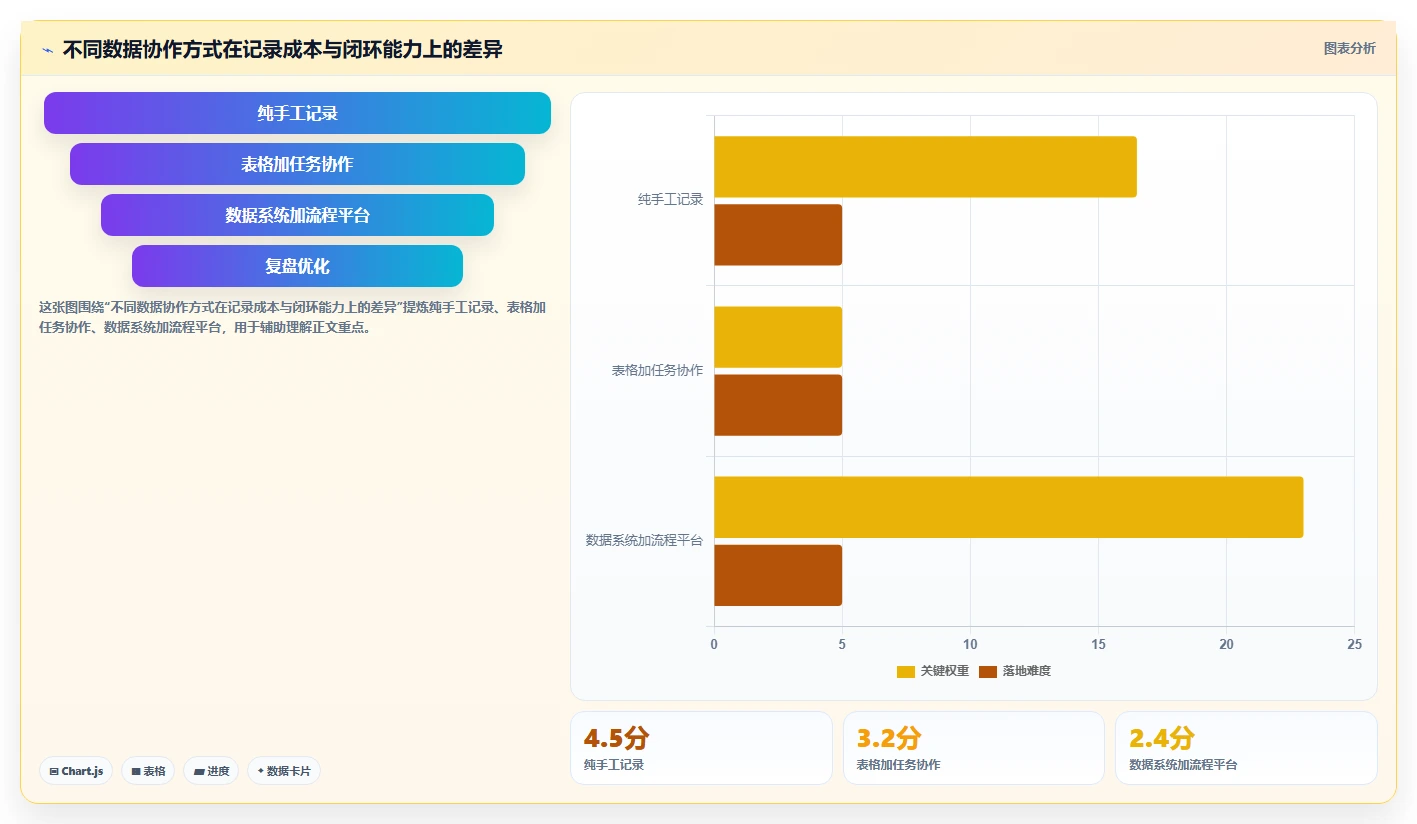The image size is (1417, 824).
Task: Click the x-axis tick value 15
Action: pos(1098,645)
